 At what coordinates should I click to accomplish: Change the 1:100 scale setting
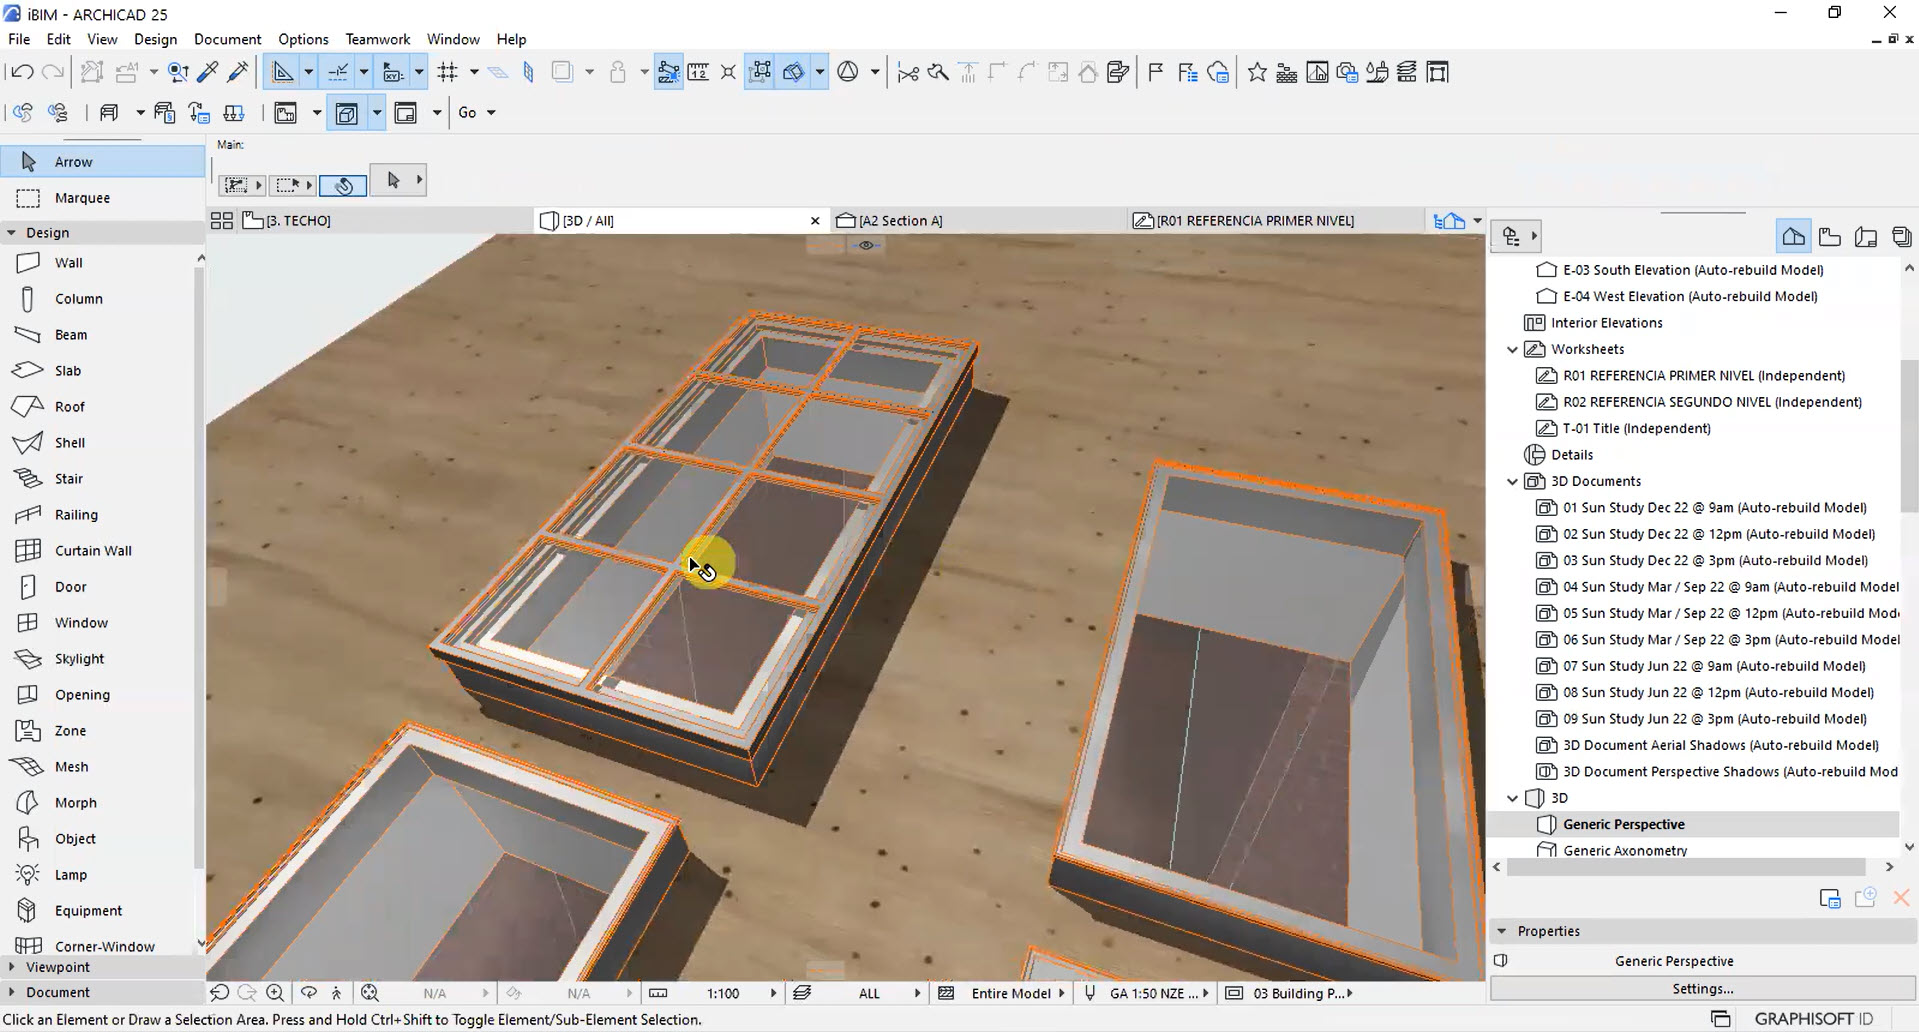click(724, 992)
